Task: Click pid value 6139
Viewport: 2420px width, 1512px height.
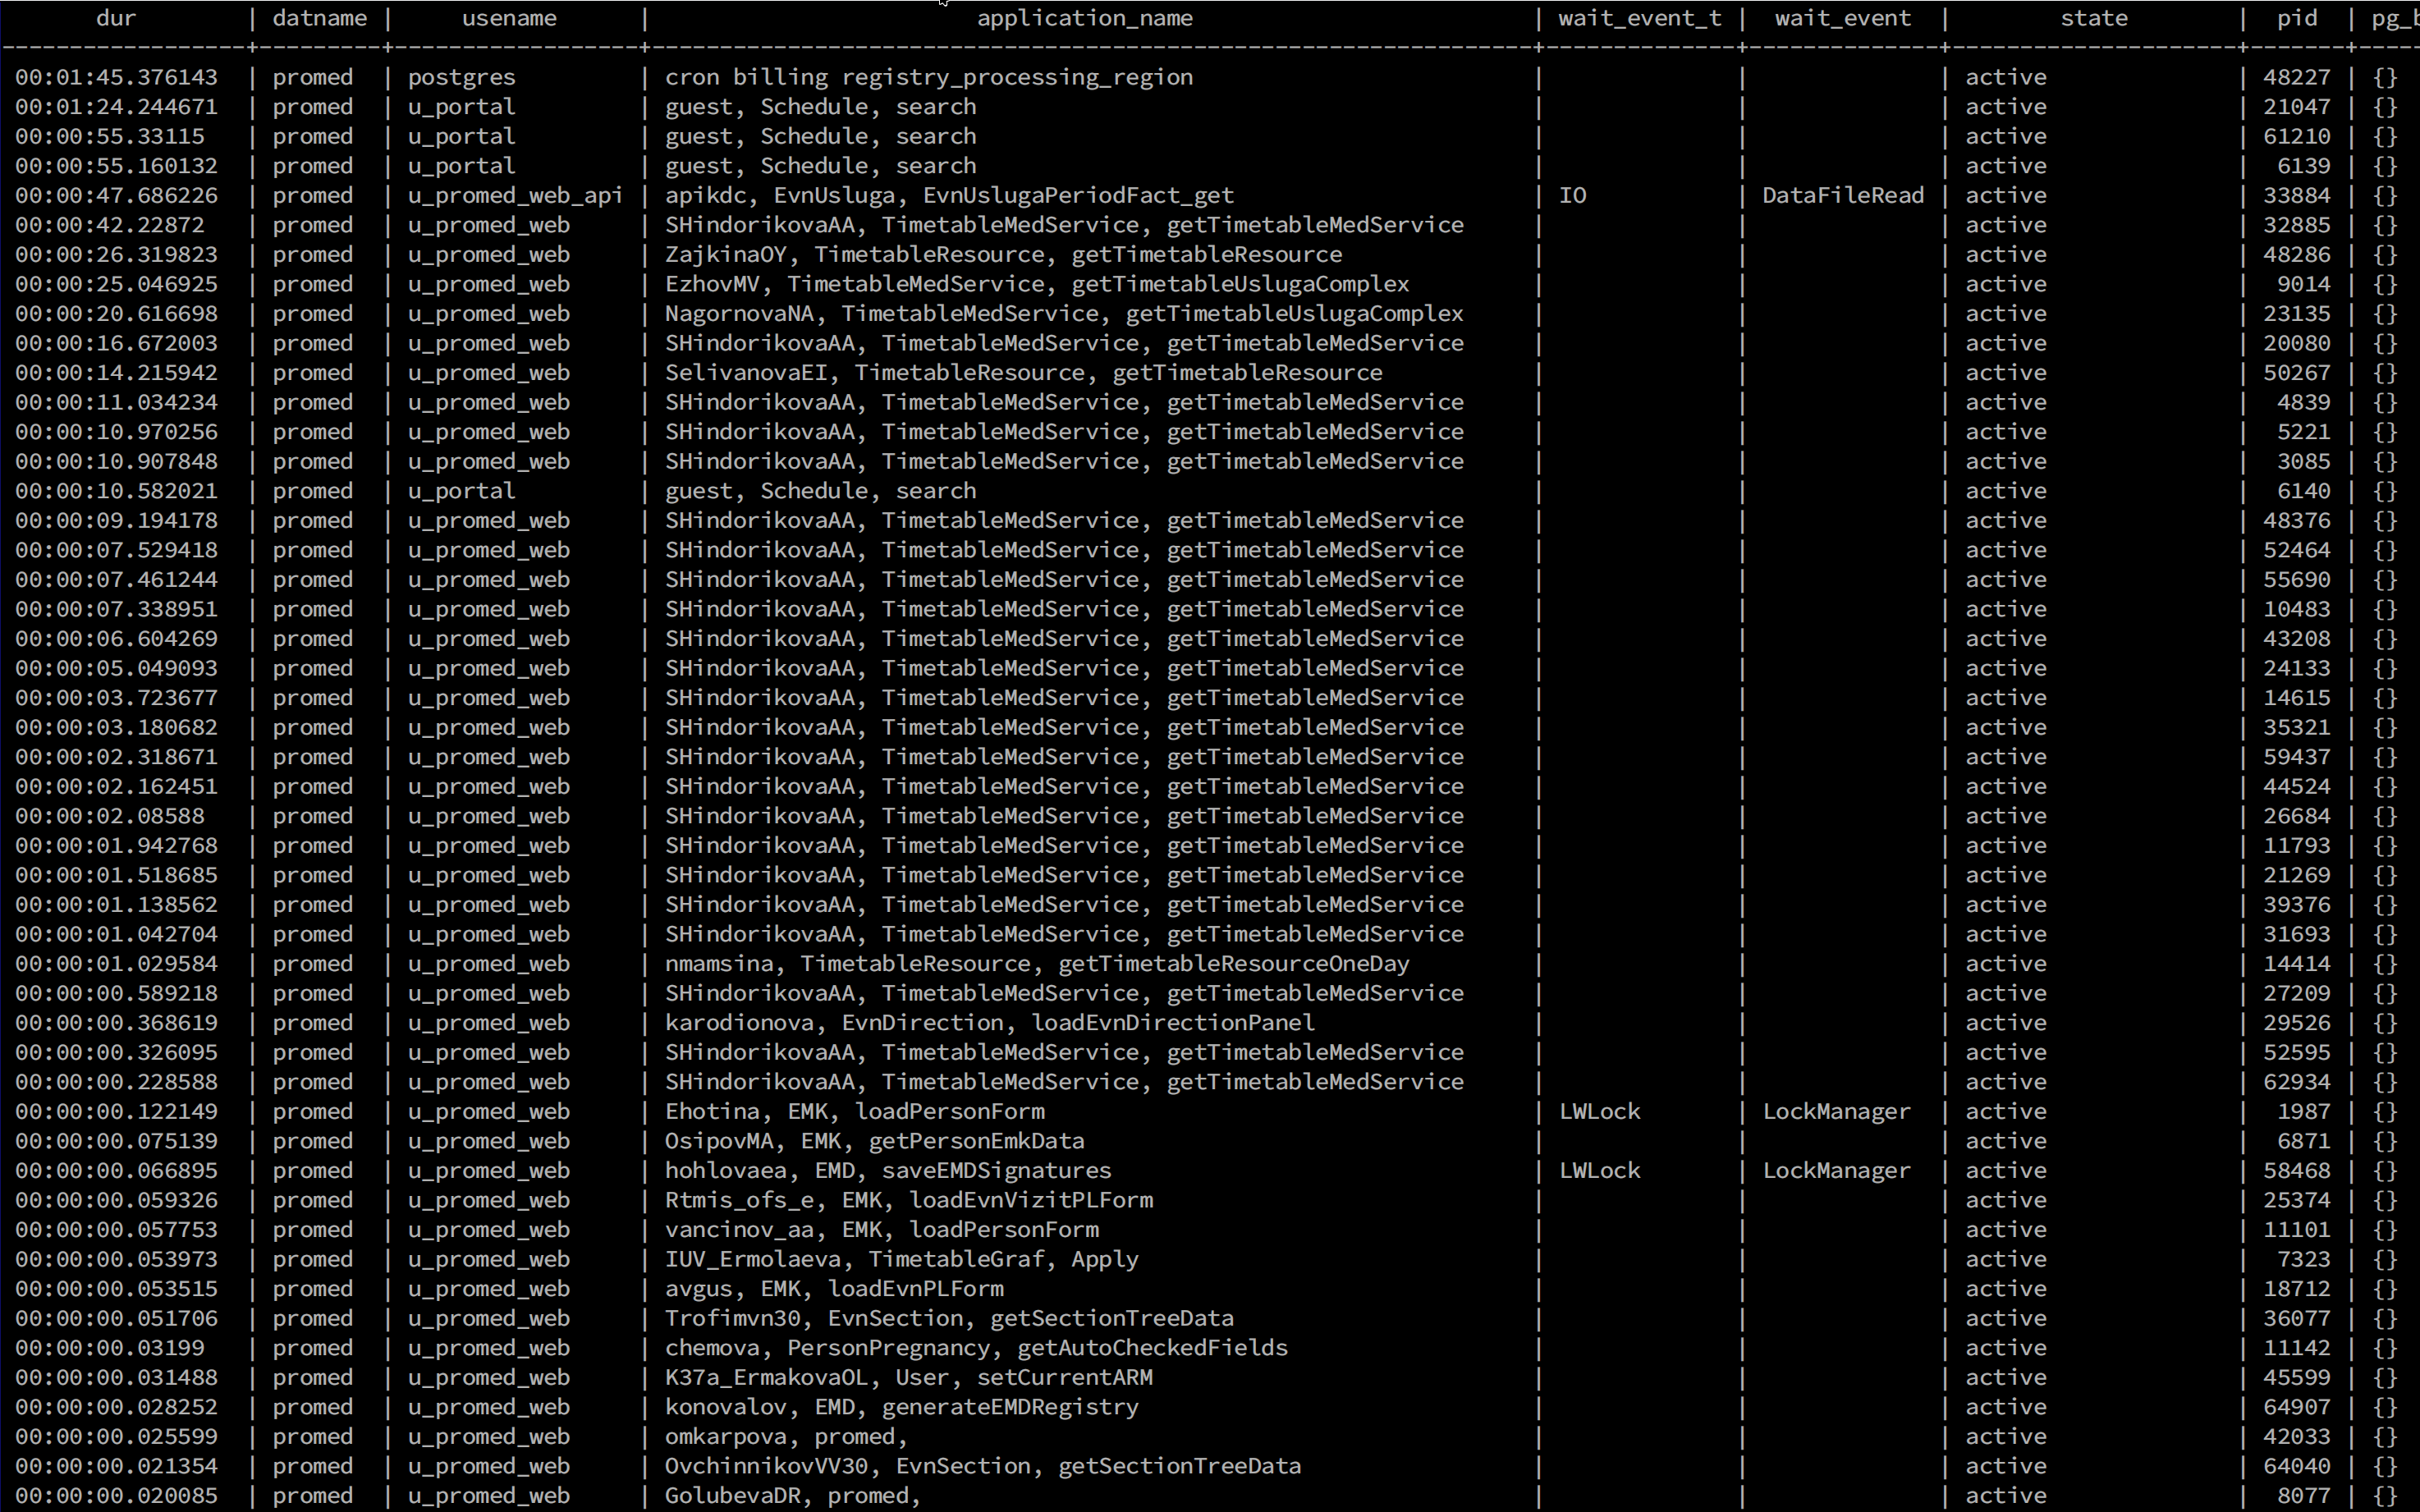Action: pos(2304,166)
